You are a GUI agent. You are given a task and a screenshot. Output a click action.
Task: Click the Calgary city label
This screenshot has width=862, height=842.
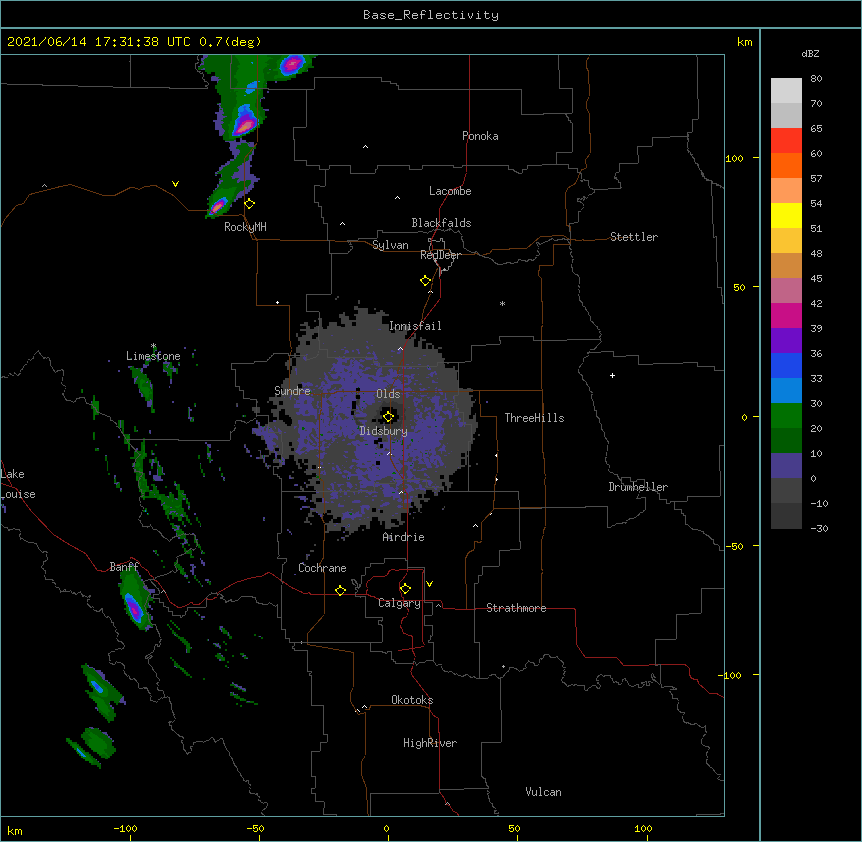pos(400,603)
